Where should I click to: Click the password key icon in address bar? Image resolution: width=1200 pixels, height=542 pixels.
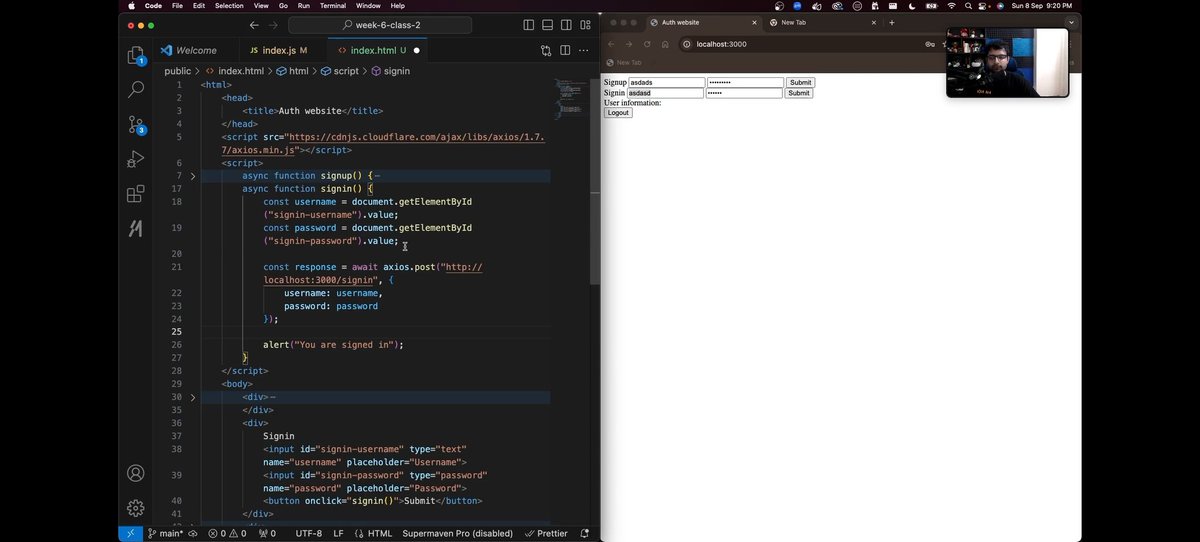tap(930, 44)
